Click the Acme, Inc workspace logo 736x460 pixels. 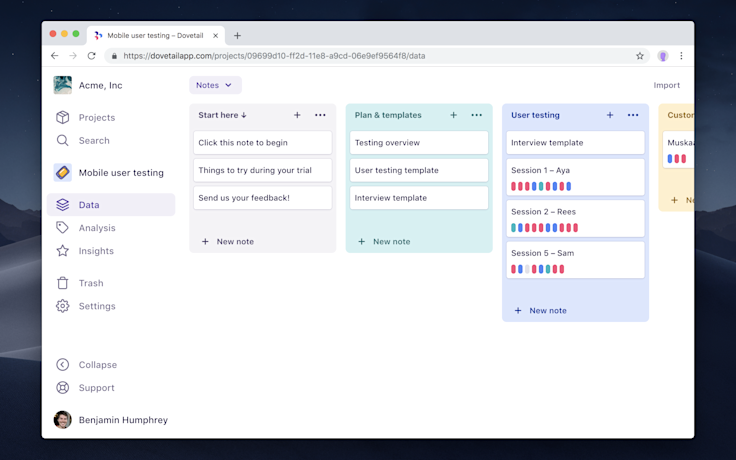62,85
